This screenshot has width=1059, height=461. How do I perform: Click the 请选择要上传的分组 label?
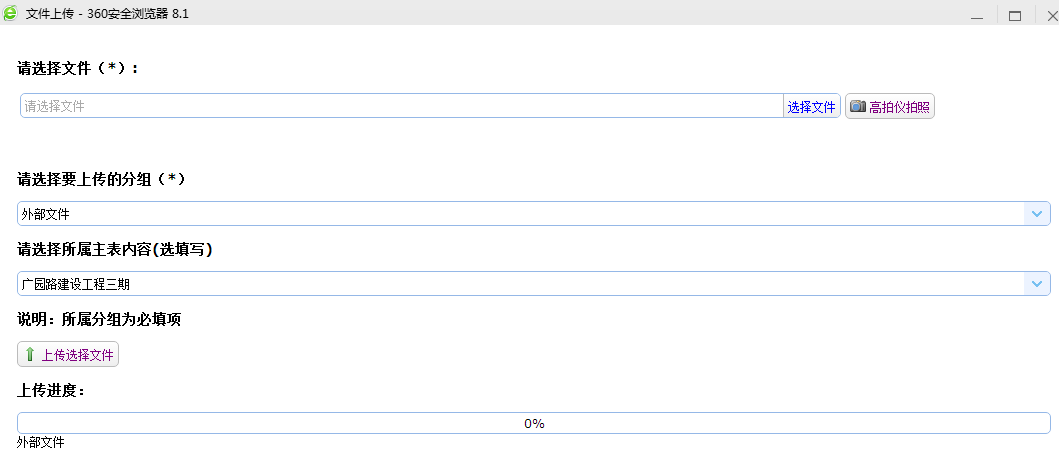(101, 179)
